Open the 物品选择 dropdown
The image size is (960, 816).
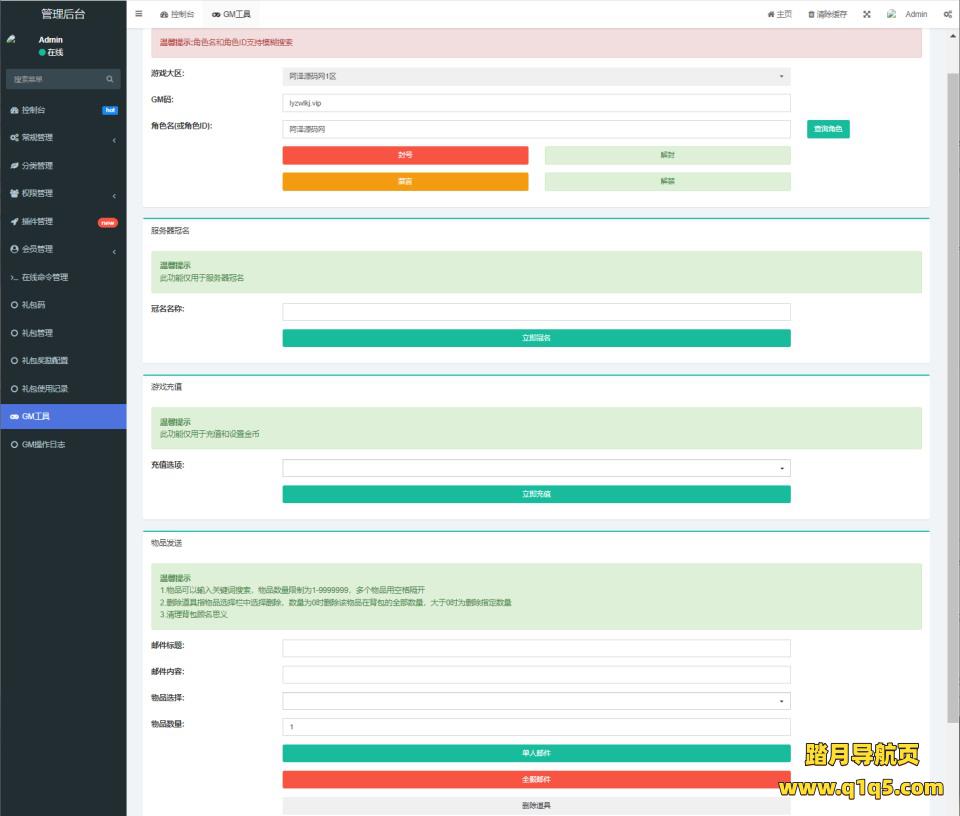coord(536,701)
